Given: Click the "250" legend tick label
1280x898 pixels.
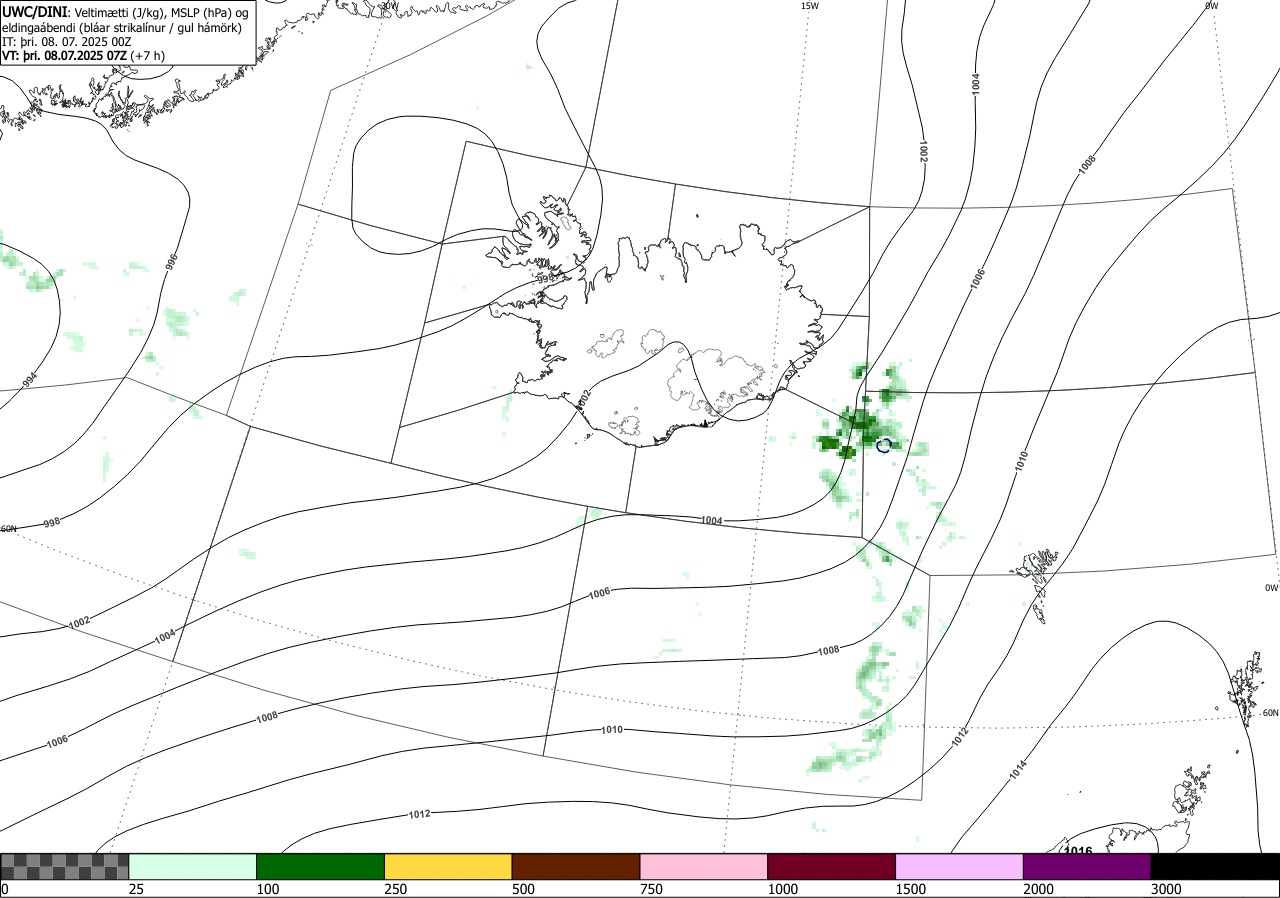Looking at the screenshot, I should coord(397,889).
